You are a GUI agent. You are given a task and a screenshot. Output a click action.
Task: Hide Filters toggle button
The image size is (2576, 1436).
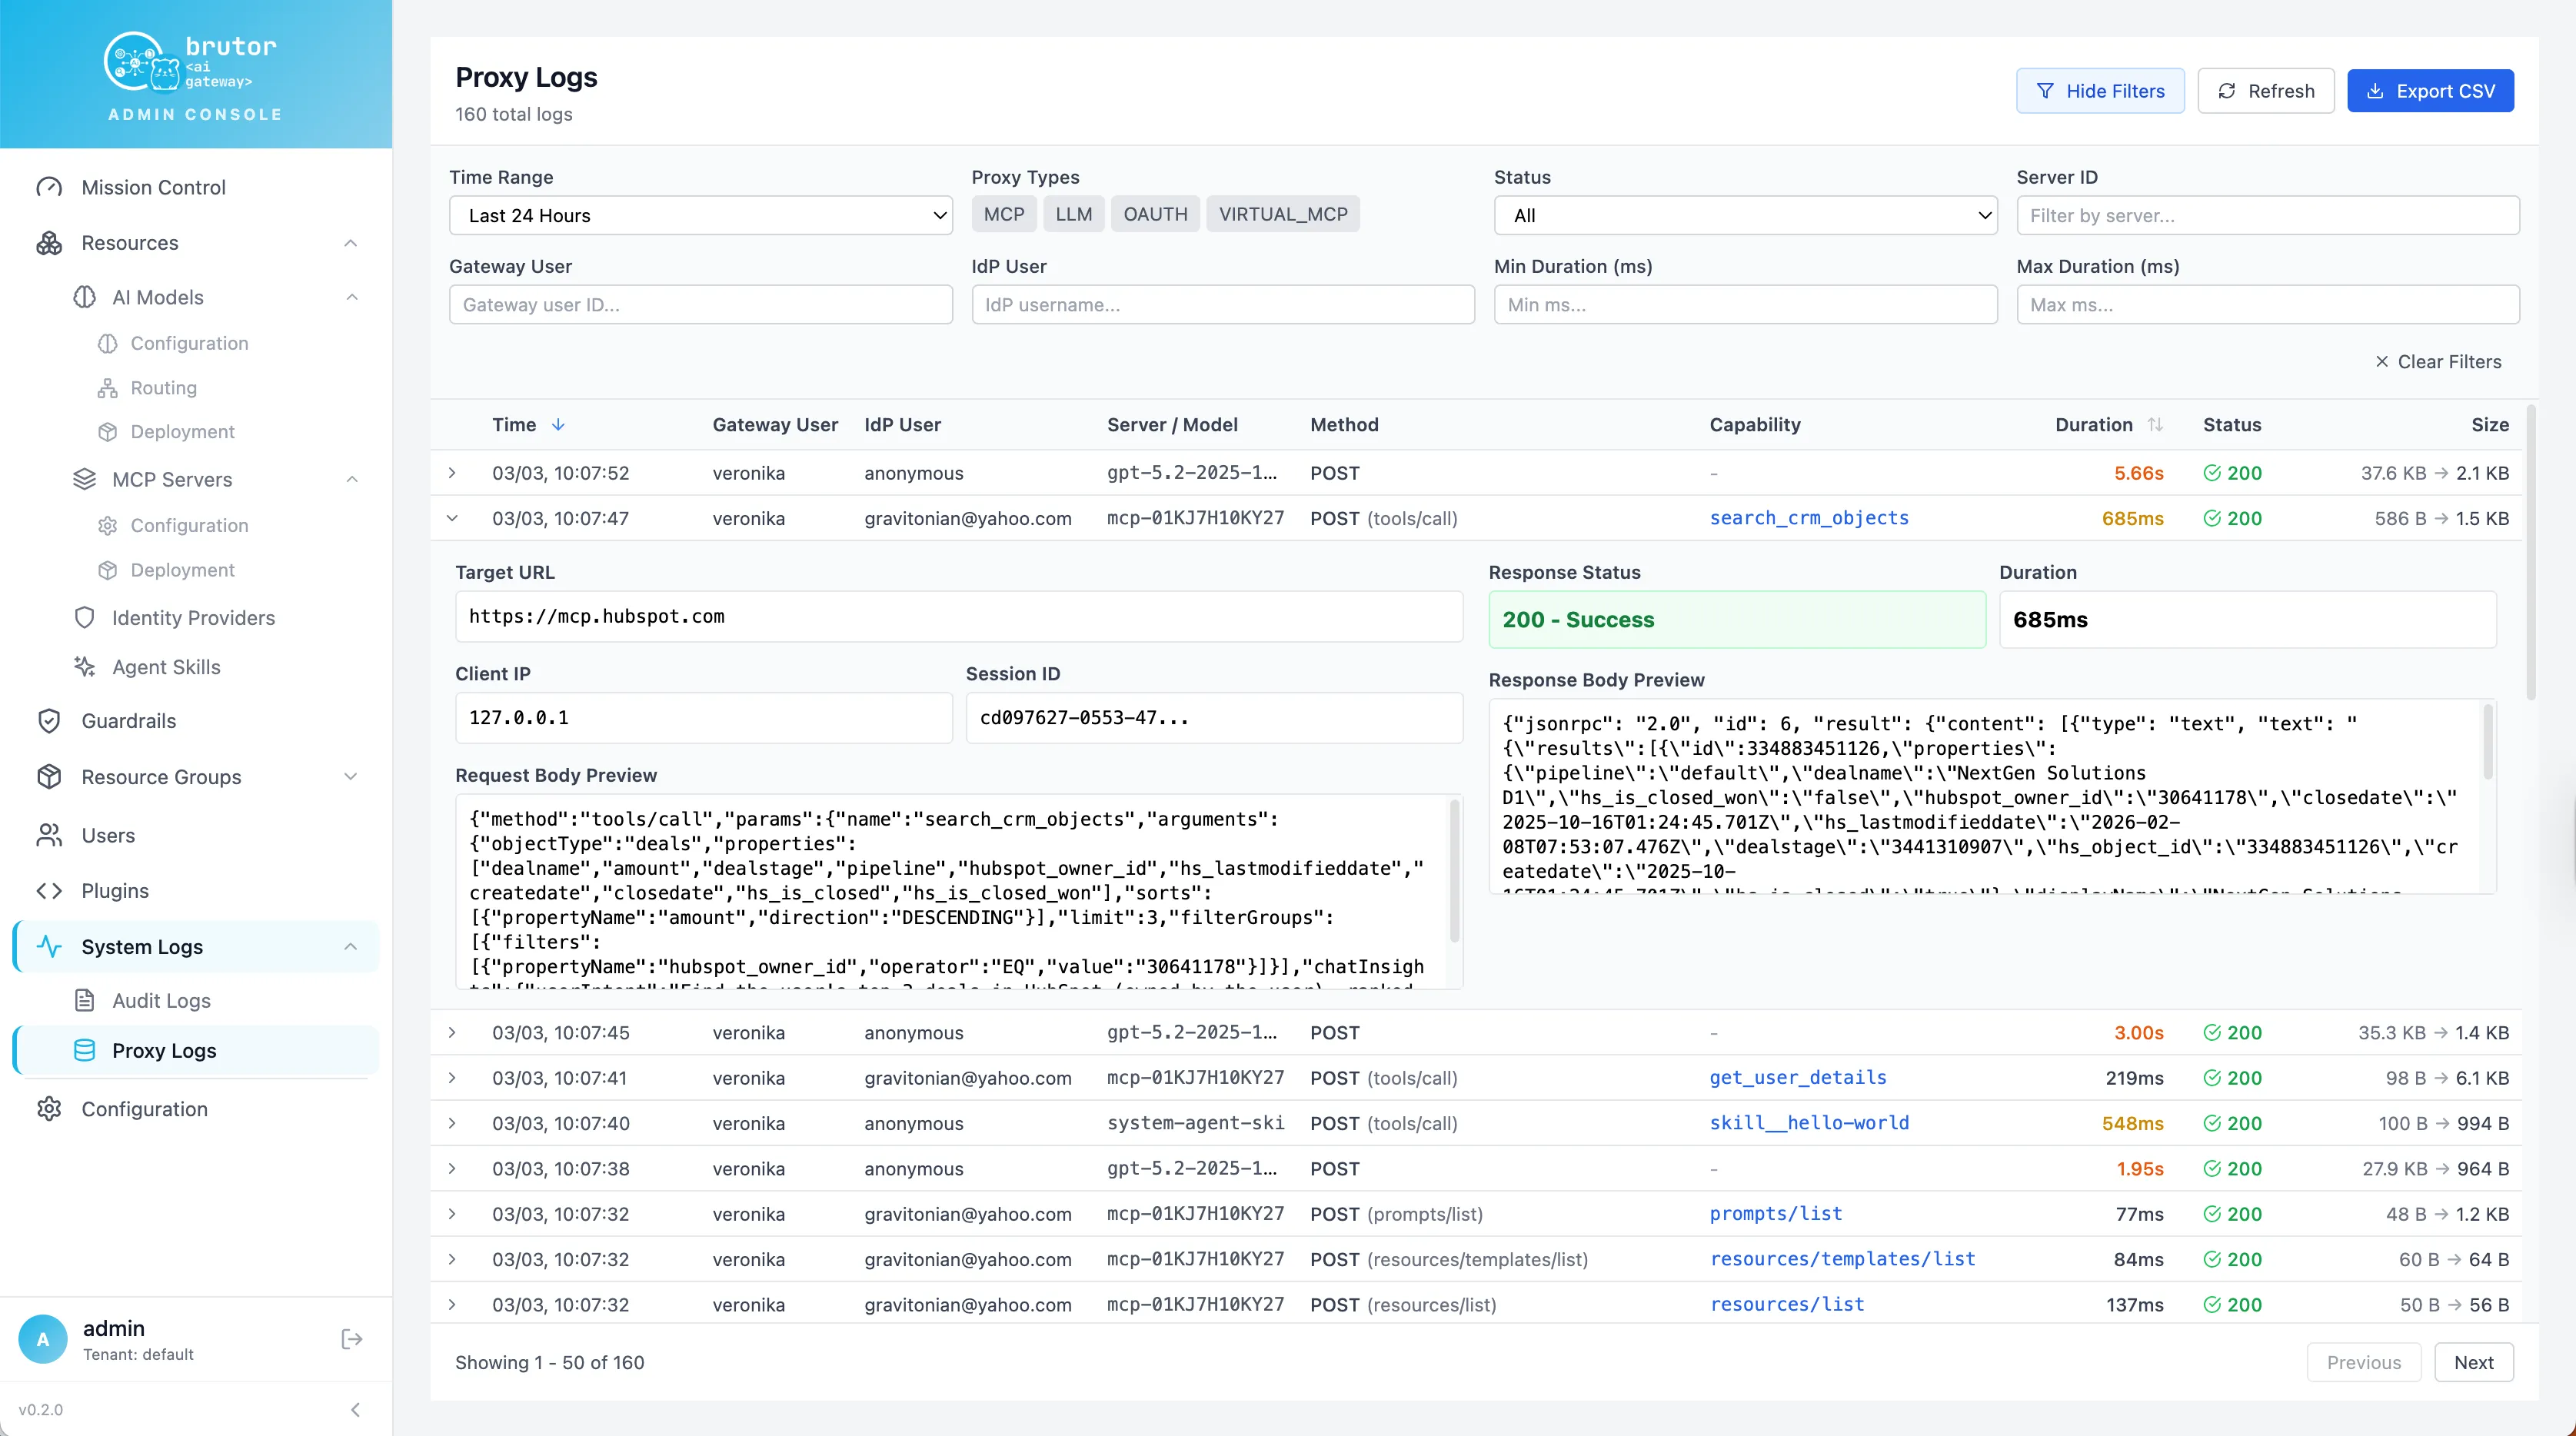click(2100, 91)
